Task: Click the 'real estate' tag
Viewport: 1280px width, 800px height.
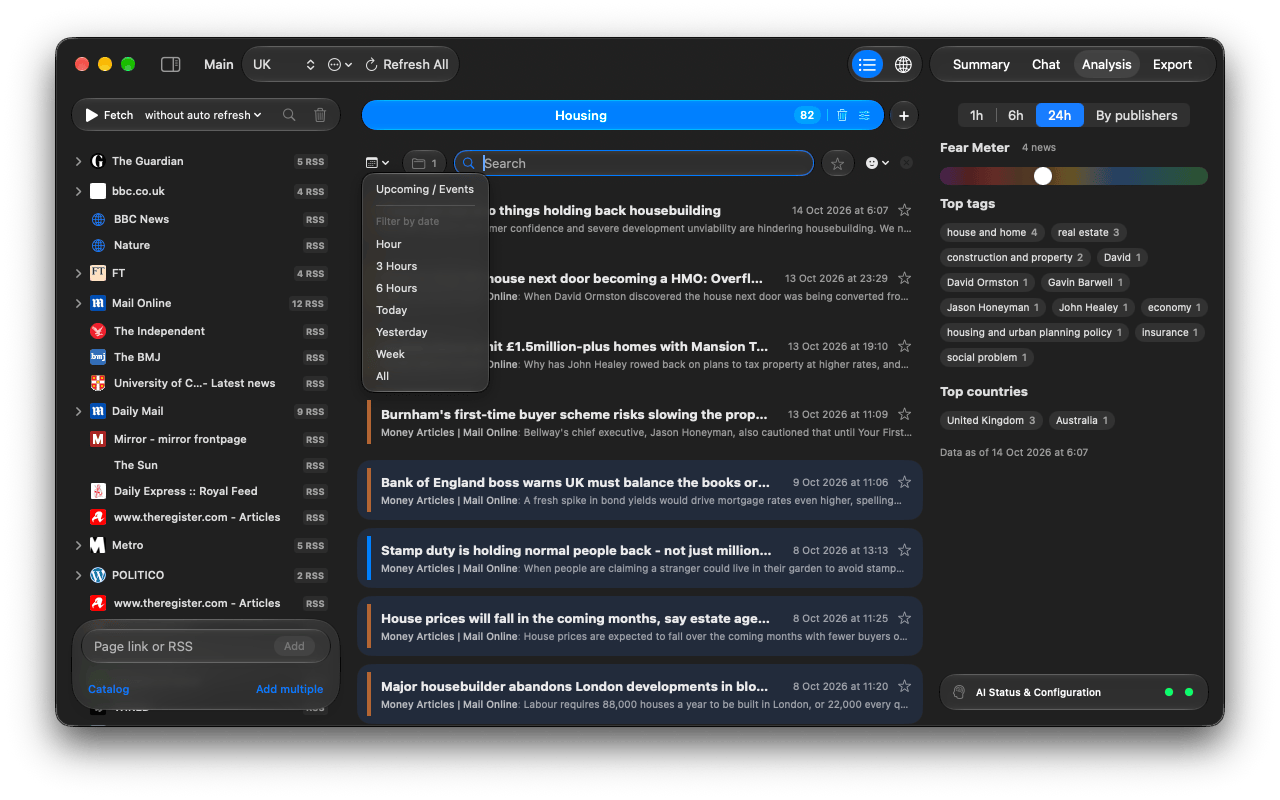Action: 1089,232
